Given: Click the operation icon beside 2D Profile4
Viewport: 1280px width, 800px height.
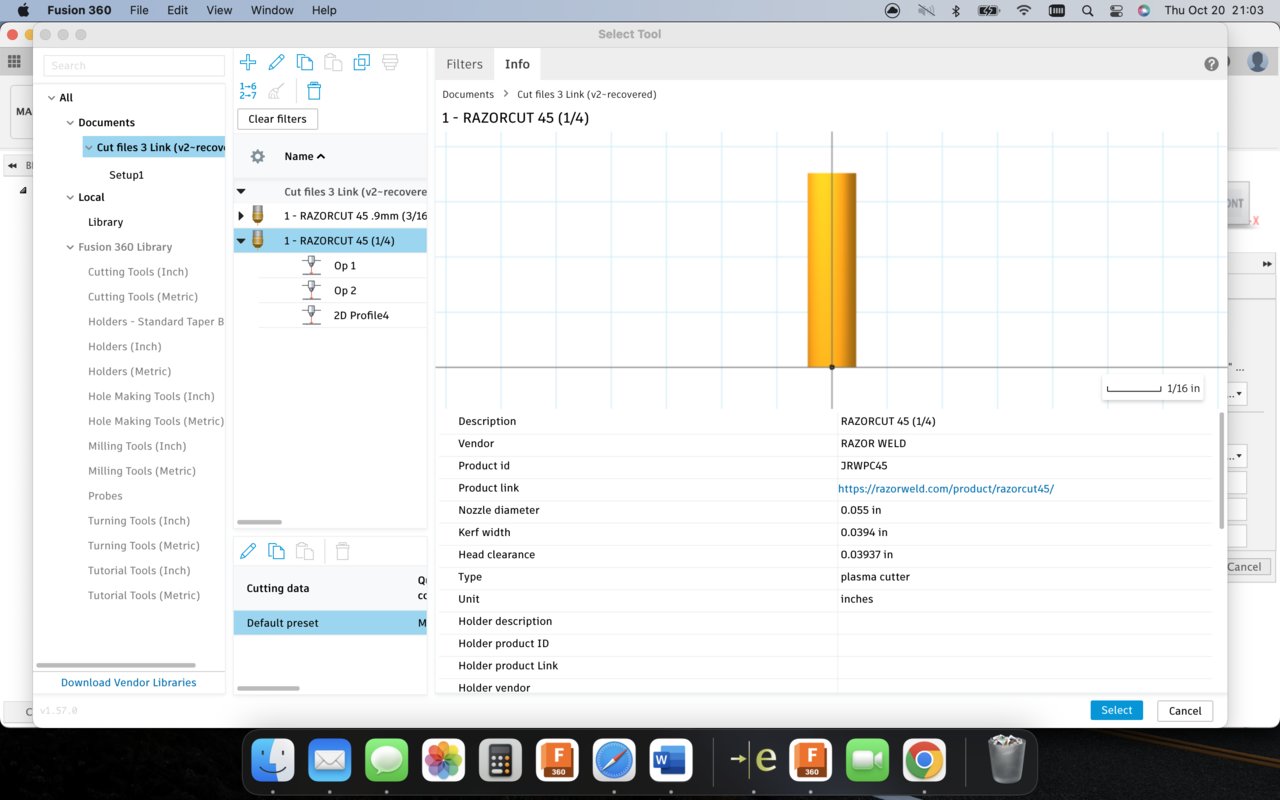Looking at the screenshot, I should pyautogui.click(x=312, y=315).
